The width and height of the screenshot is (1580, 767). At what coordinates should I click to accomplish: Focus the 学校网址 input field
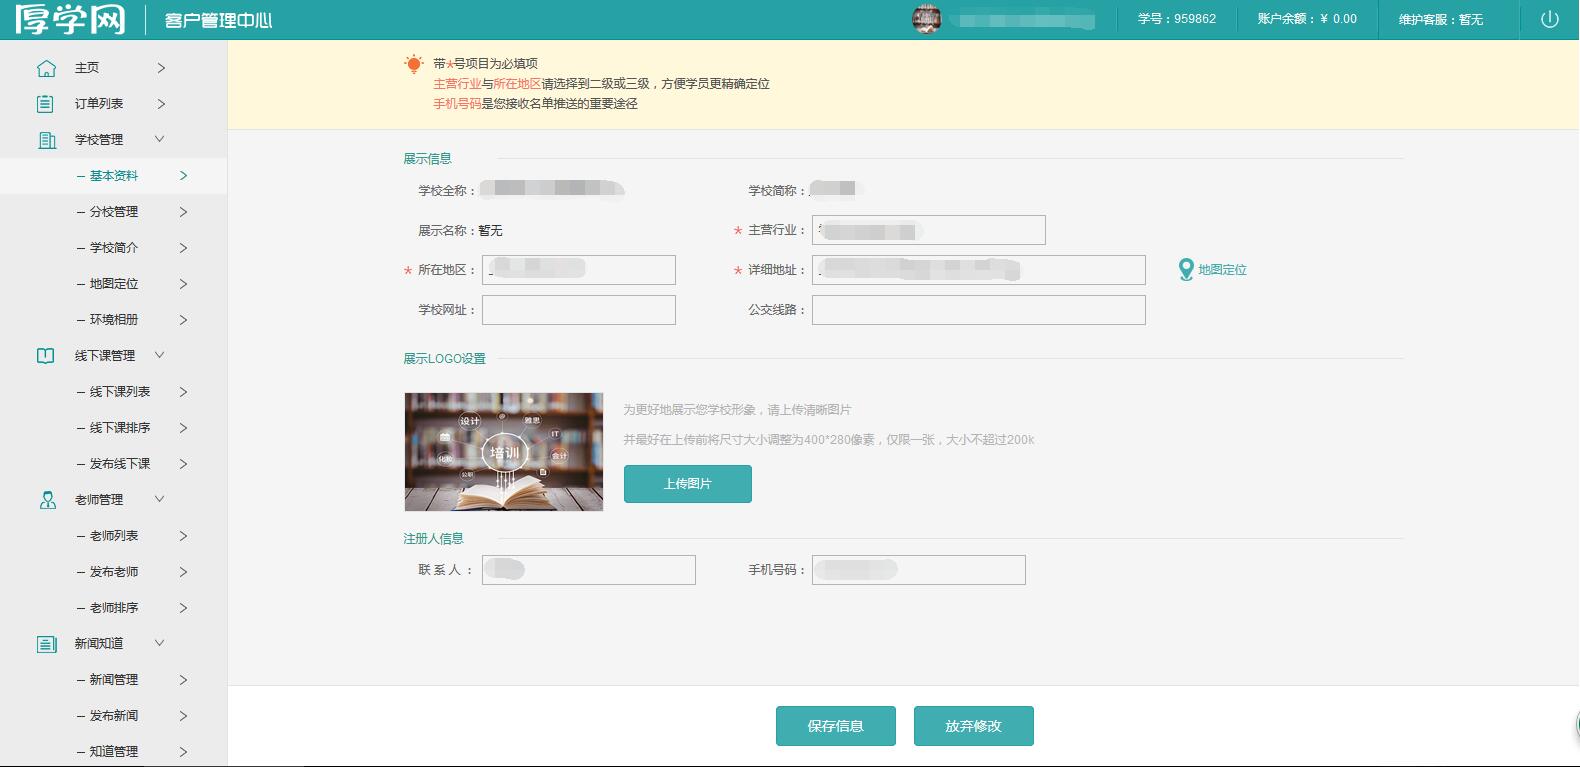(x=578, y=310)
